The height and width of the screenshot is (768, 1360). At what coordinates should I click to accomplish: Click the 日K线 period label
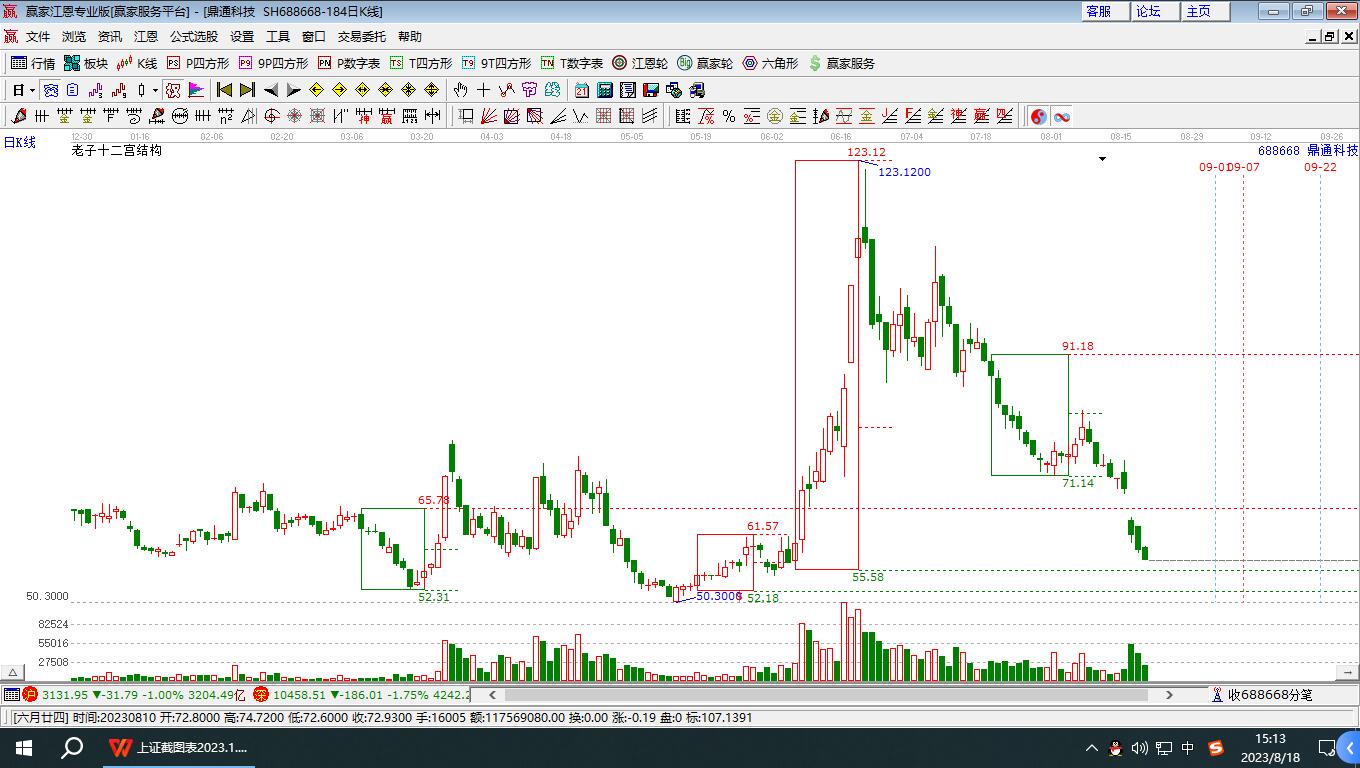tap(19, 142)
